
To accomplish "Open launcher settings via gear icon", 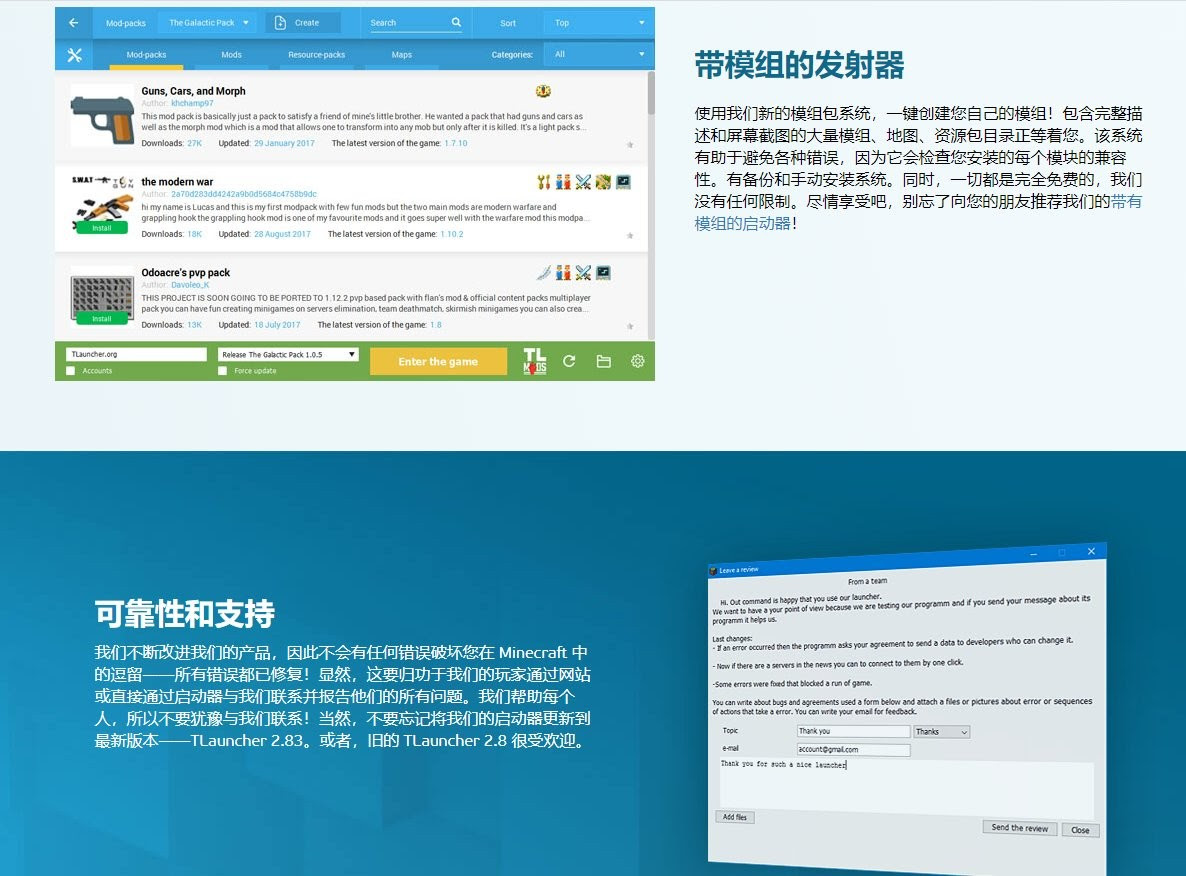I will pos(638,361).
